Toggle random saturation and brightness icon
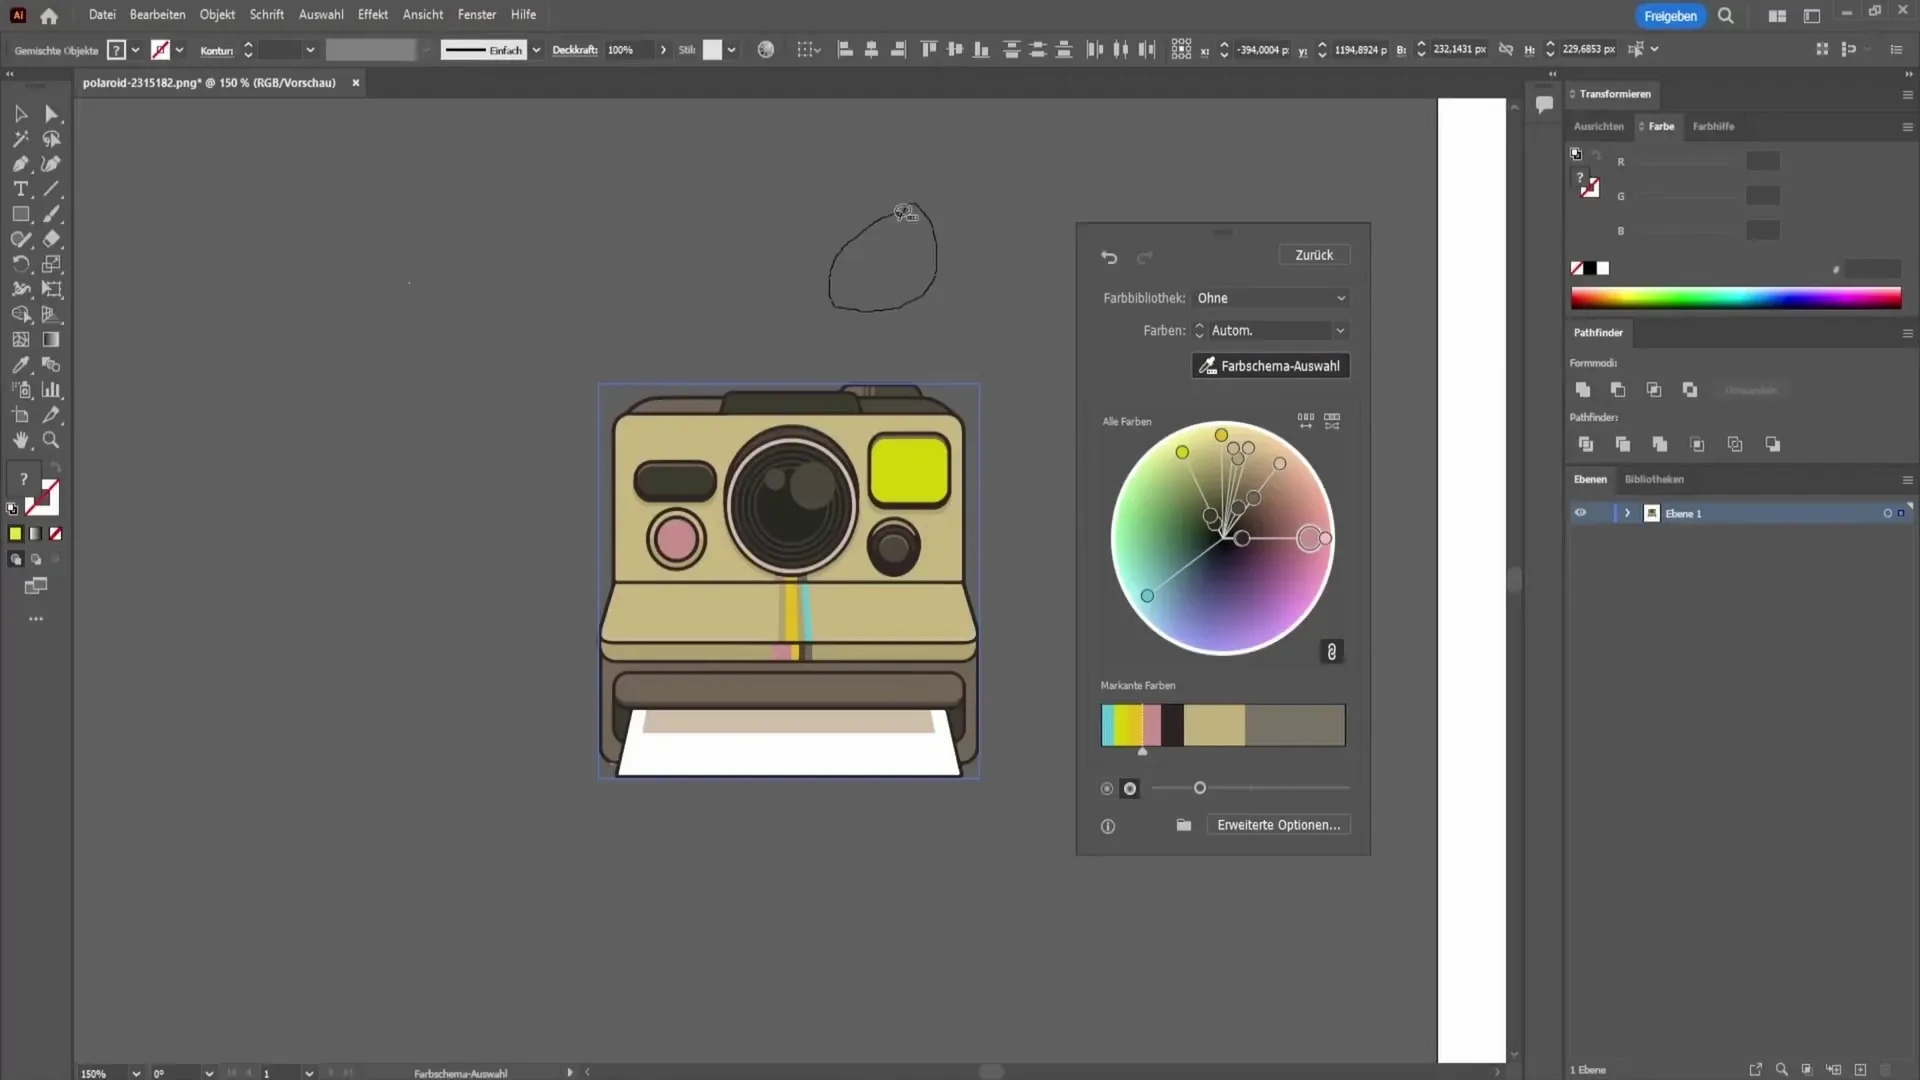 tap(1332, 421)
